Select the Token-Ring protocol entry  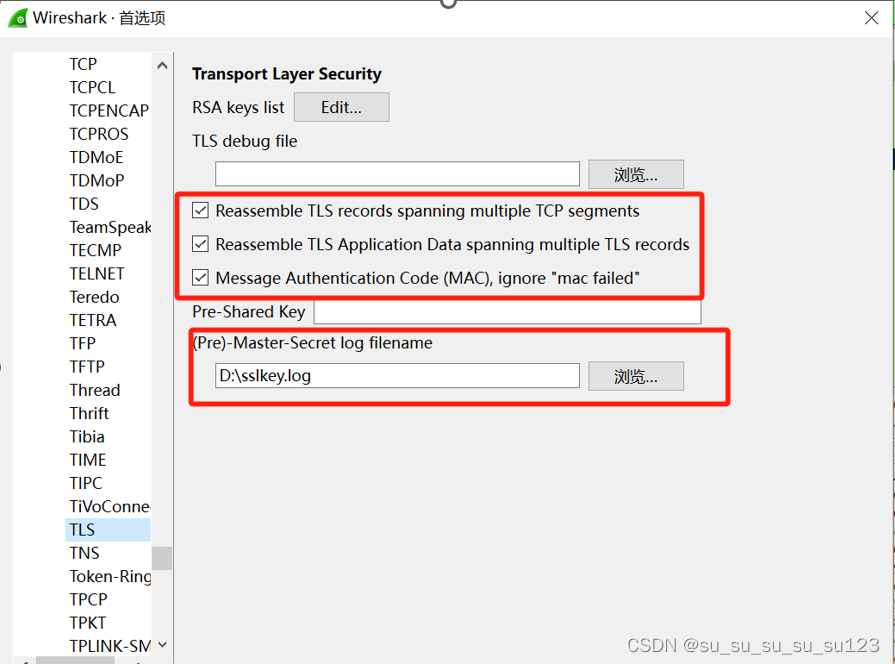coord(107,576)
